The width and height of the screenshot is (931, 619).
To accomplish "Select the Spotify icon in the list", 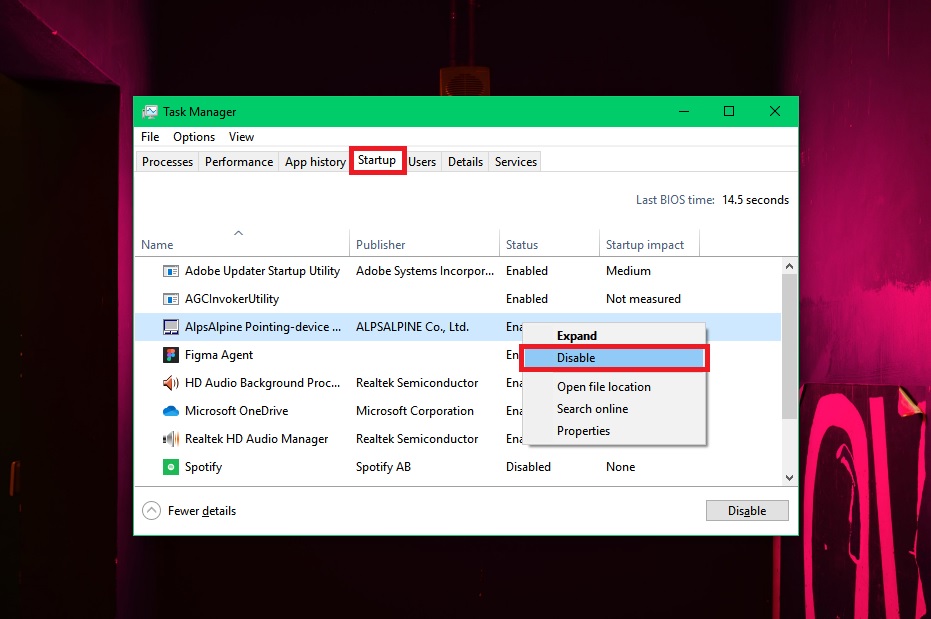I will (x=170, y=467).
